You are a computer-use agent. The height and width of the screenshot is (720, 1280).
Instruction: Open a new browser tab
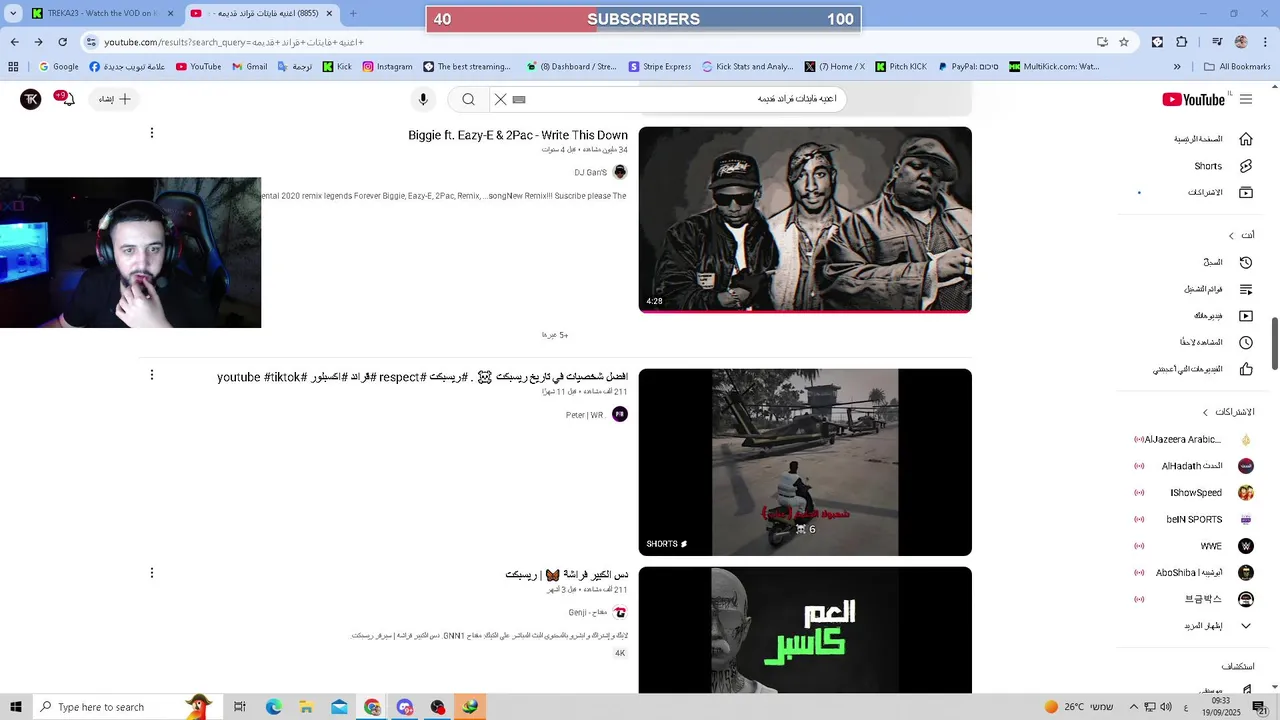pos(353,13)
